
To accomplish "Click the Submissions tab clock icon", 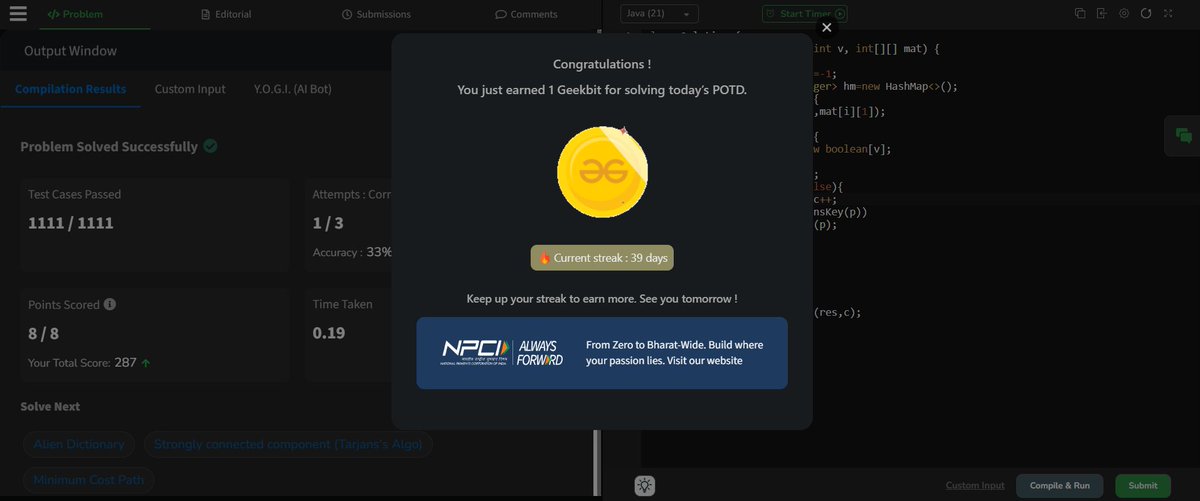I will pos(346,14).
